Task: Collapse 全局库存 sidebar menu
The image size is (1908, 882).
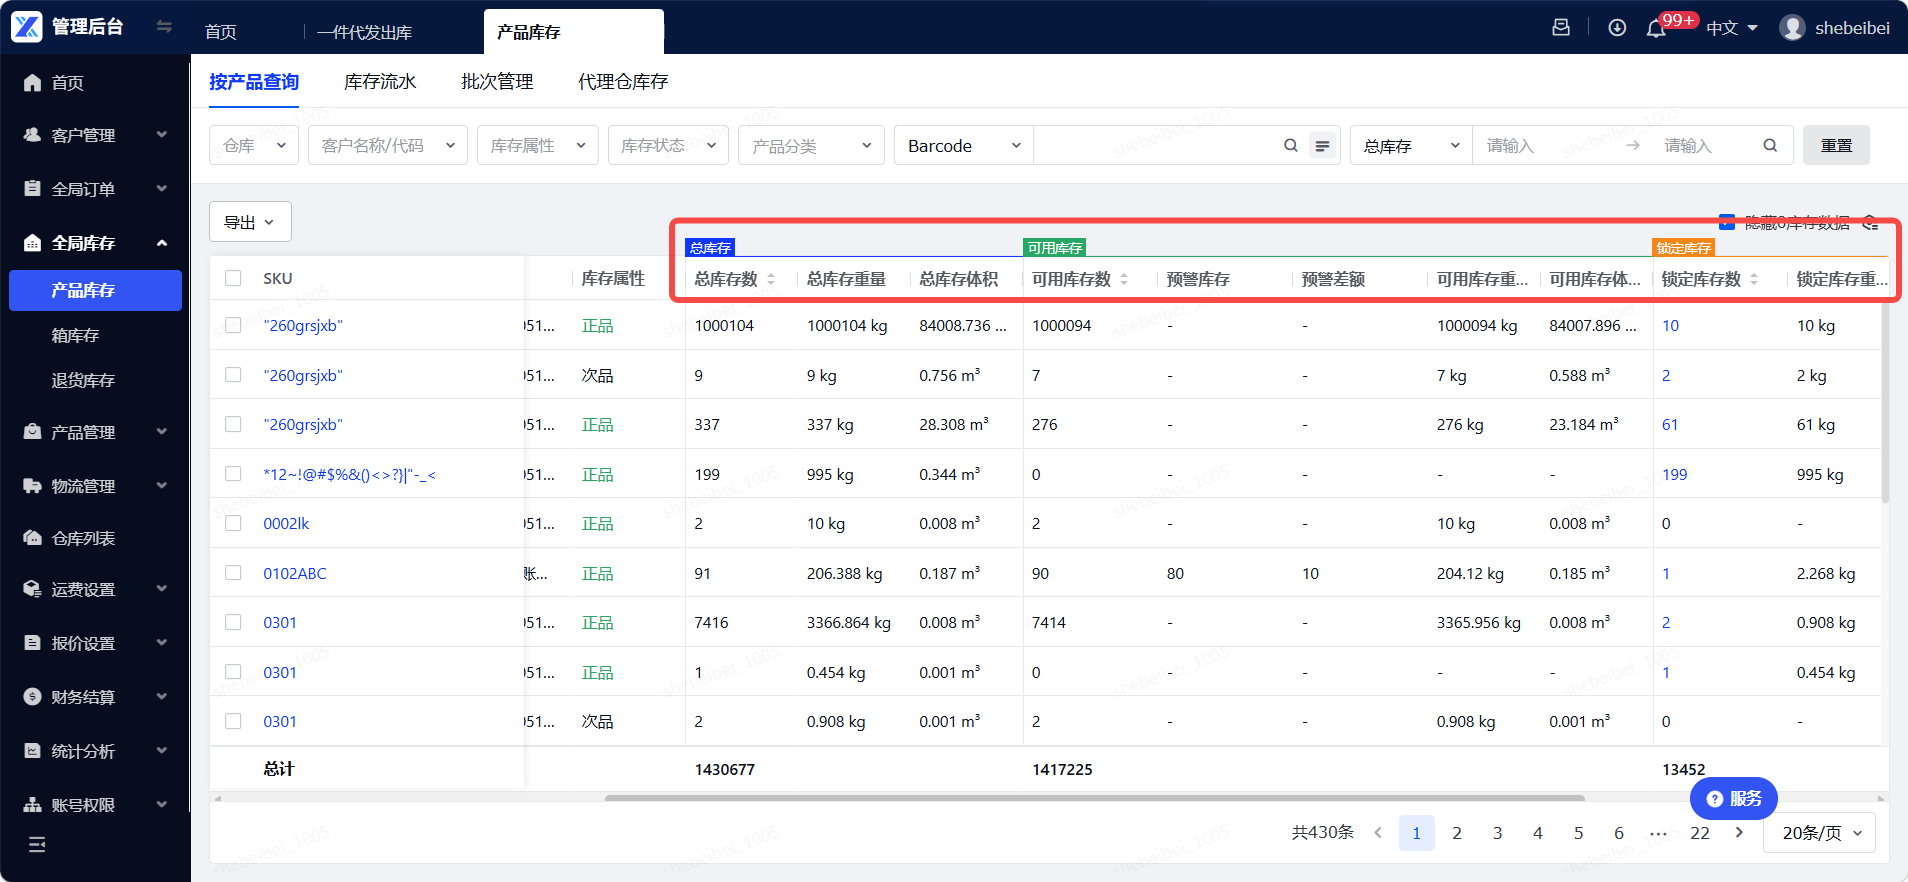Action: click(95, 243)
